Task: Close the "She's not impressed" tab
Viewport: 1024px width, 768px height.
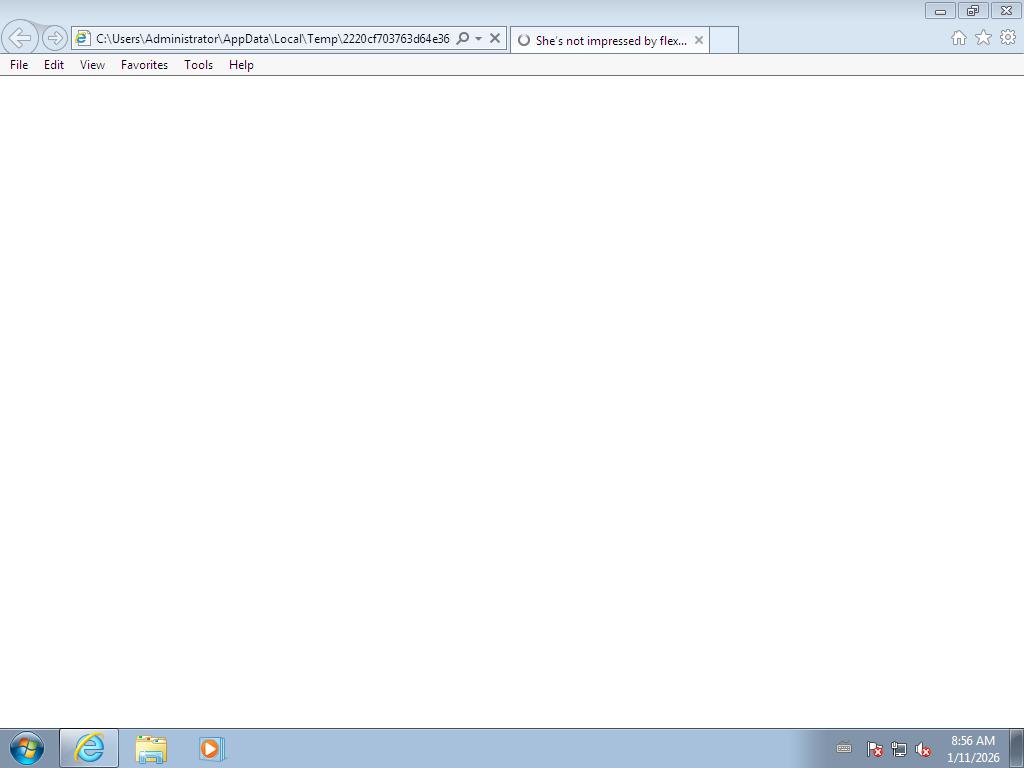Action: coord(699,40)
